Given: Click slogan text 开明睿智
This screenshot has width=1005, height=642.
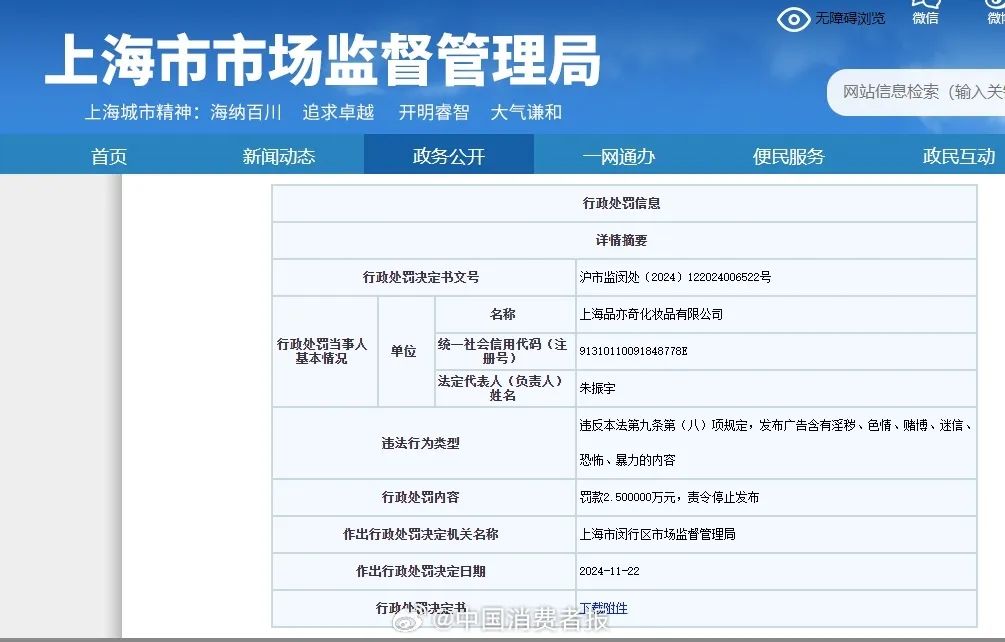Looking at the screenshot, I should (434, 112).
